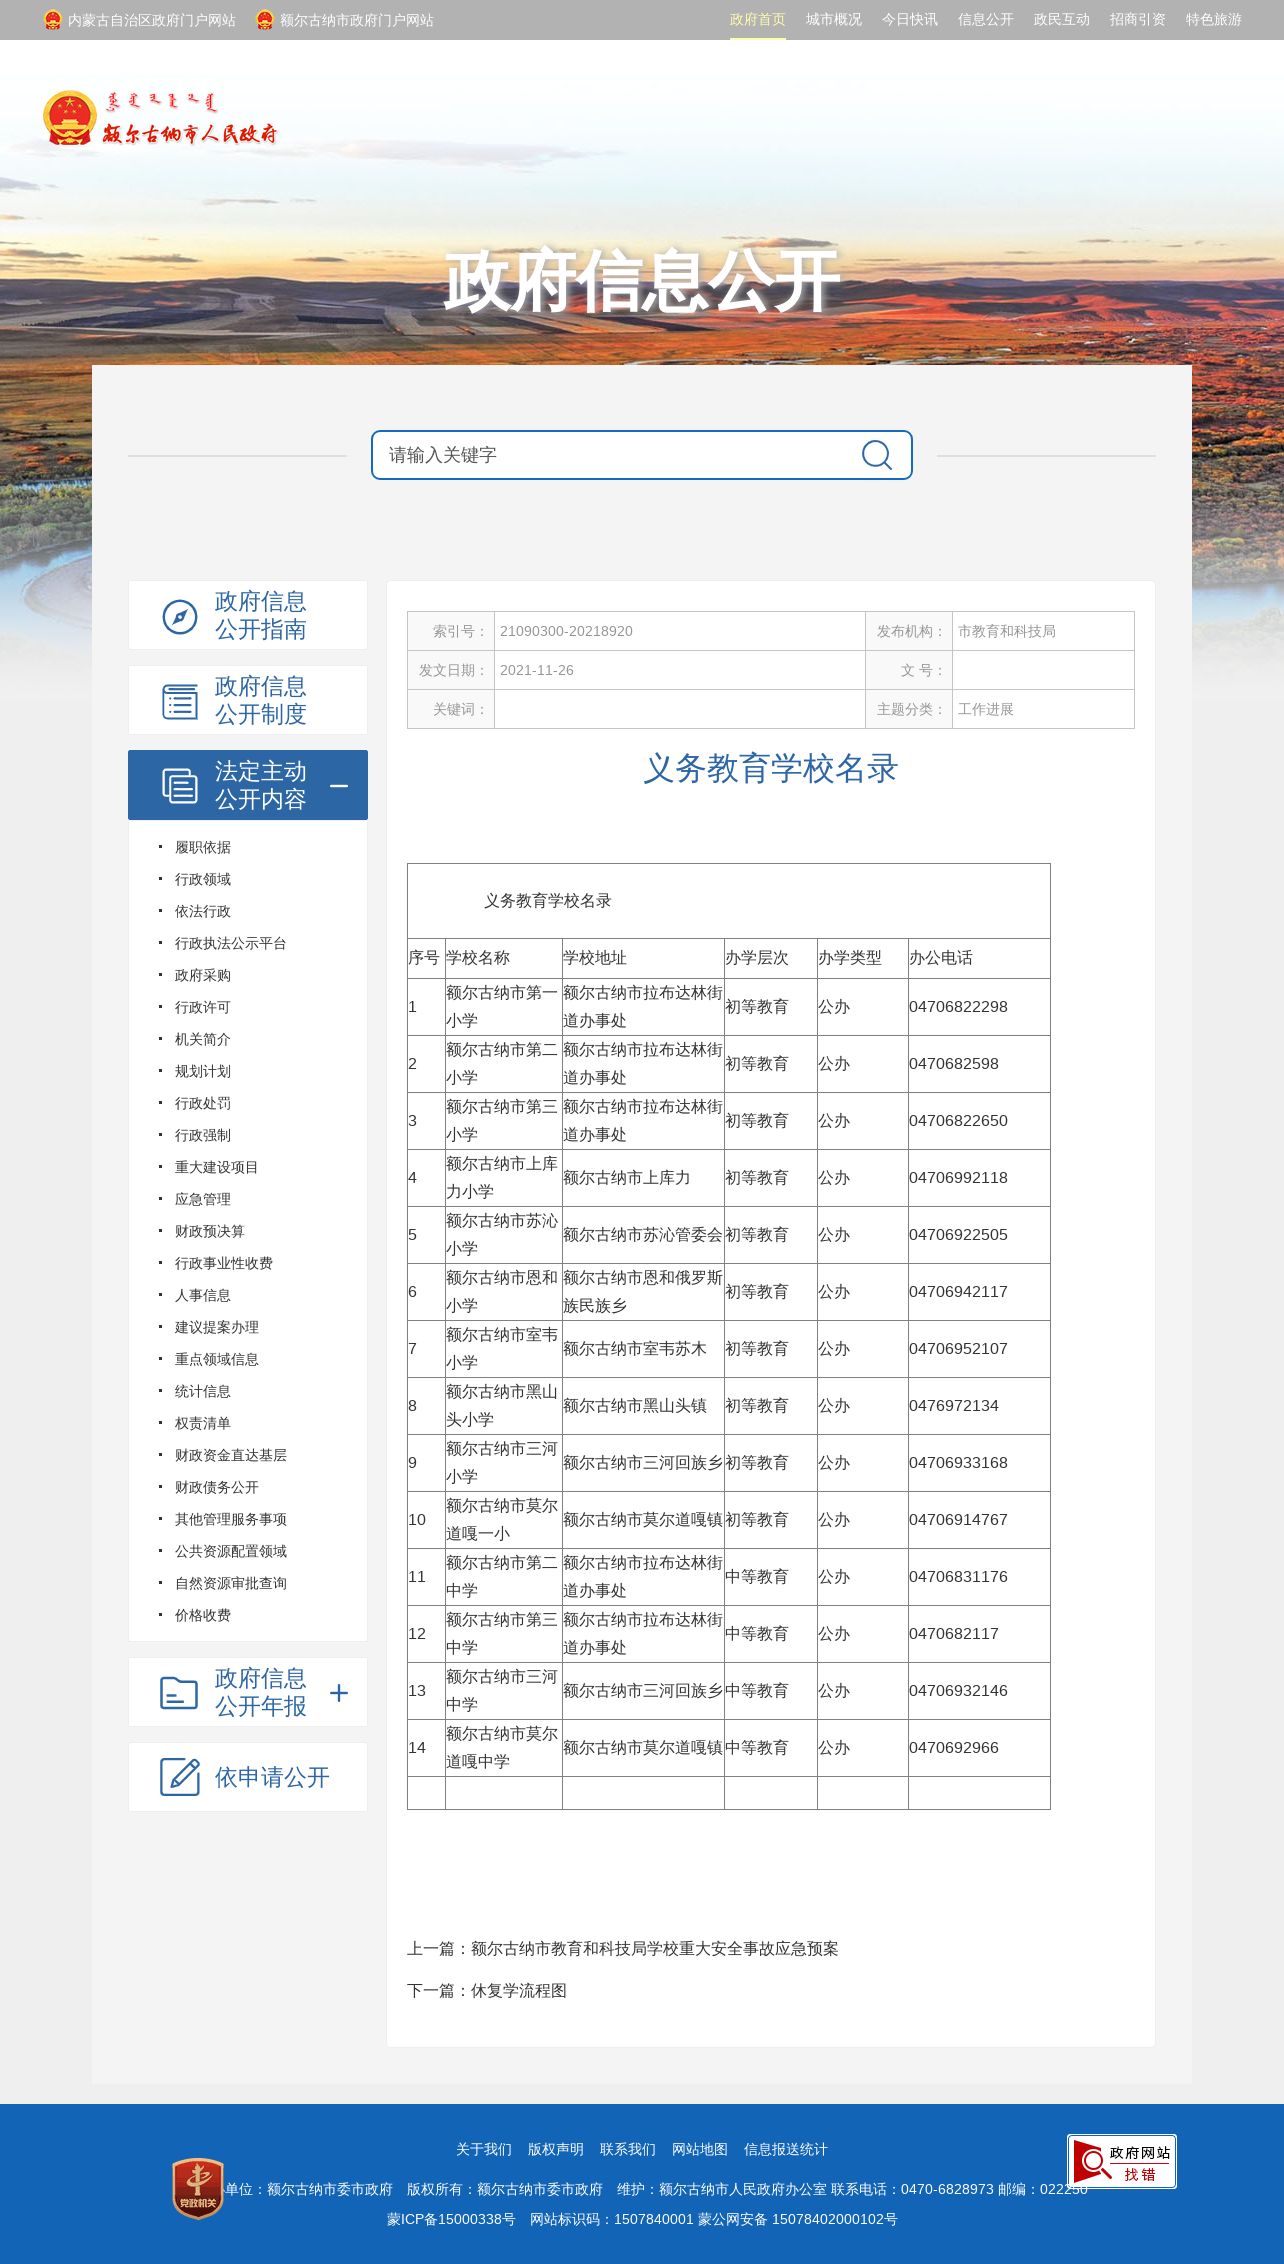Select 行政执法公示平台 in the sidebar

point(231,943)
